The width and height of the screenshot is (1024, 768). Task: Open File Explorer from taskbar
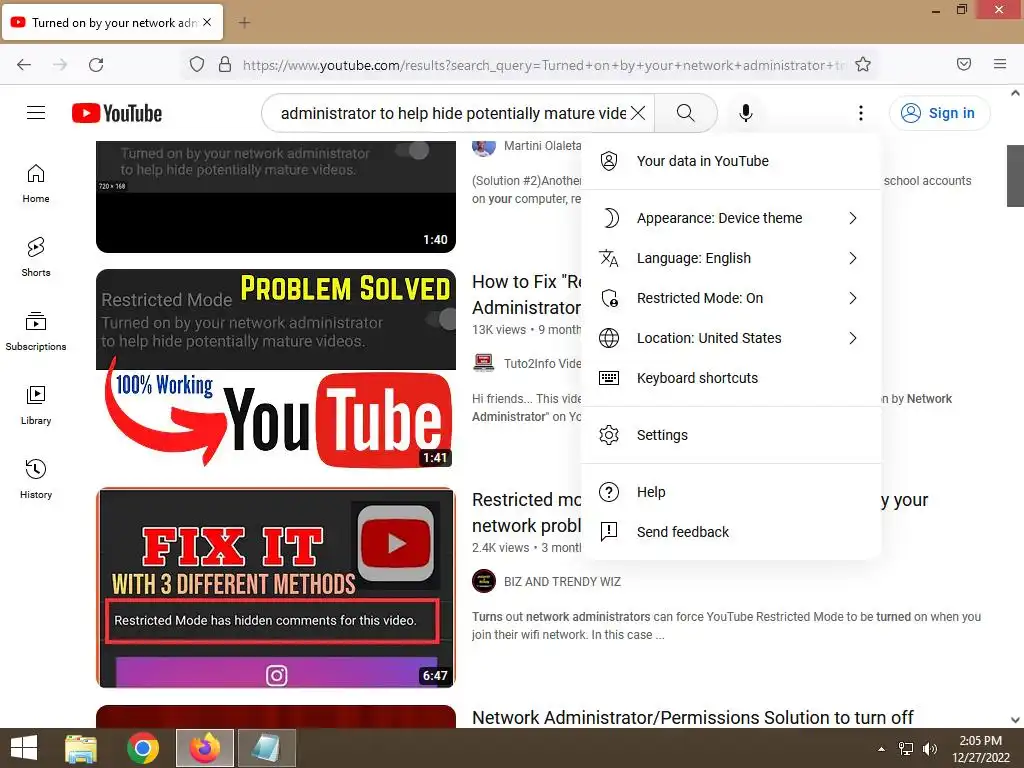pos(81,748)
